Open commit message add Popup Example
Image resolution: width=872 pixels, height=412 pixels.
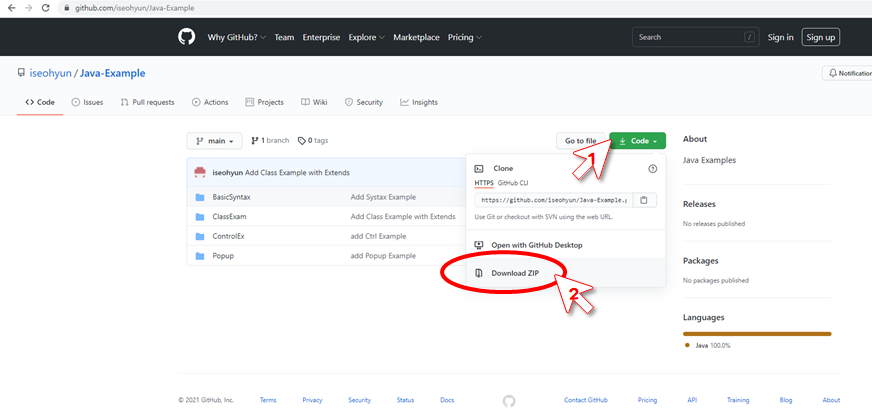click(383, 256)
